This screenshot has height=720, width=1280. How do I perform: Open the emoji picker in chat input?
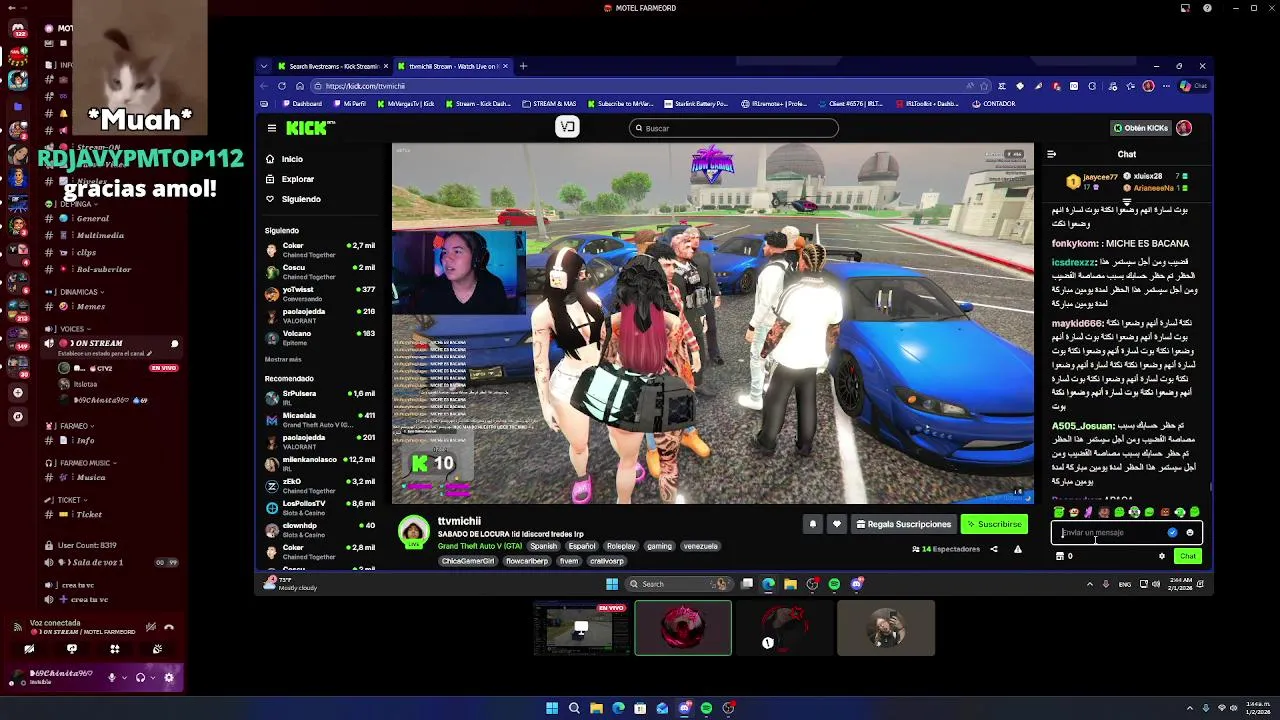(x=1190, y=533)
